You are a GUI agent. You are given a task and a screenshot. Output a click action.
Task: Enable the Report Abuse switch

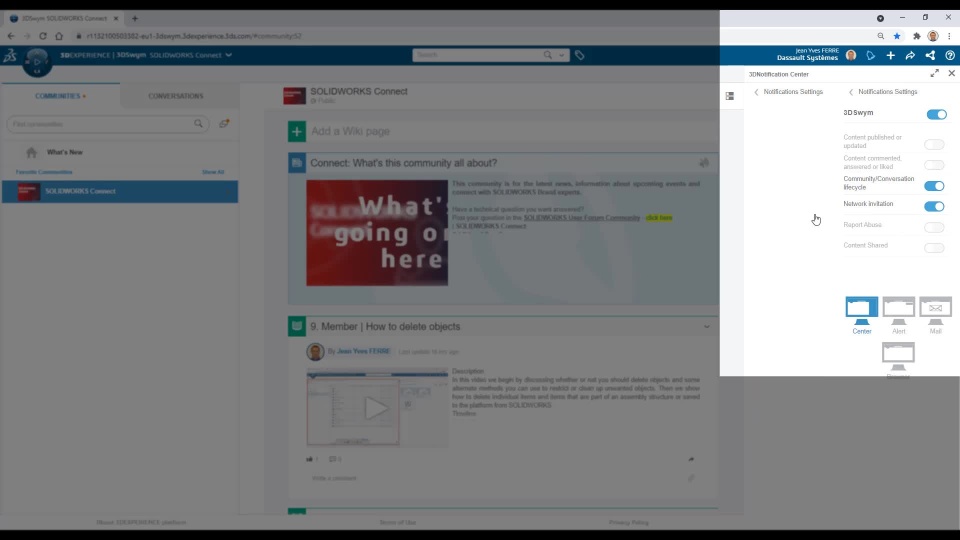(x=934, y=227)
